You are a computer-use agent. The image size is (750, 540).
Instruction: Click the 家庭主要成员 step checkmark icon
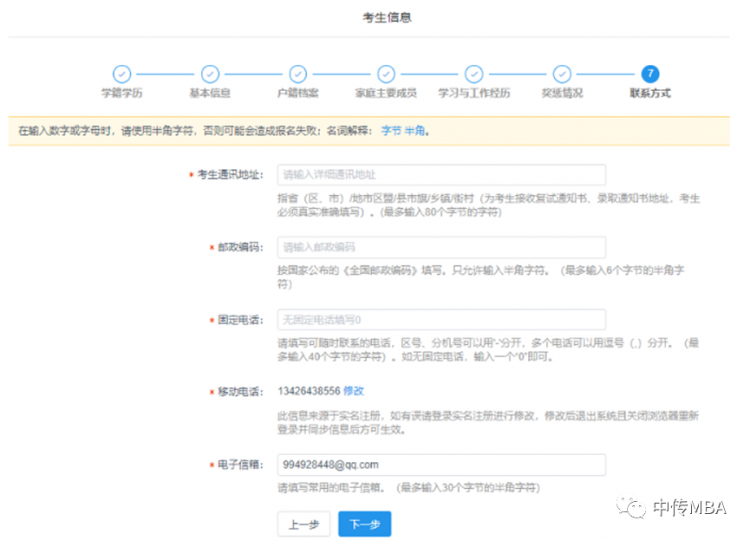tap(386, 74)
